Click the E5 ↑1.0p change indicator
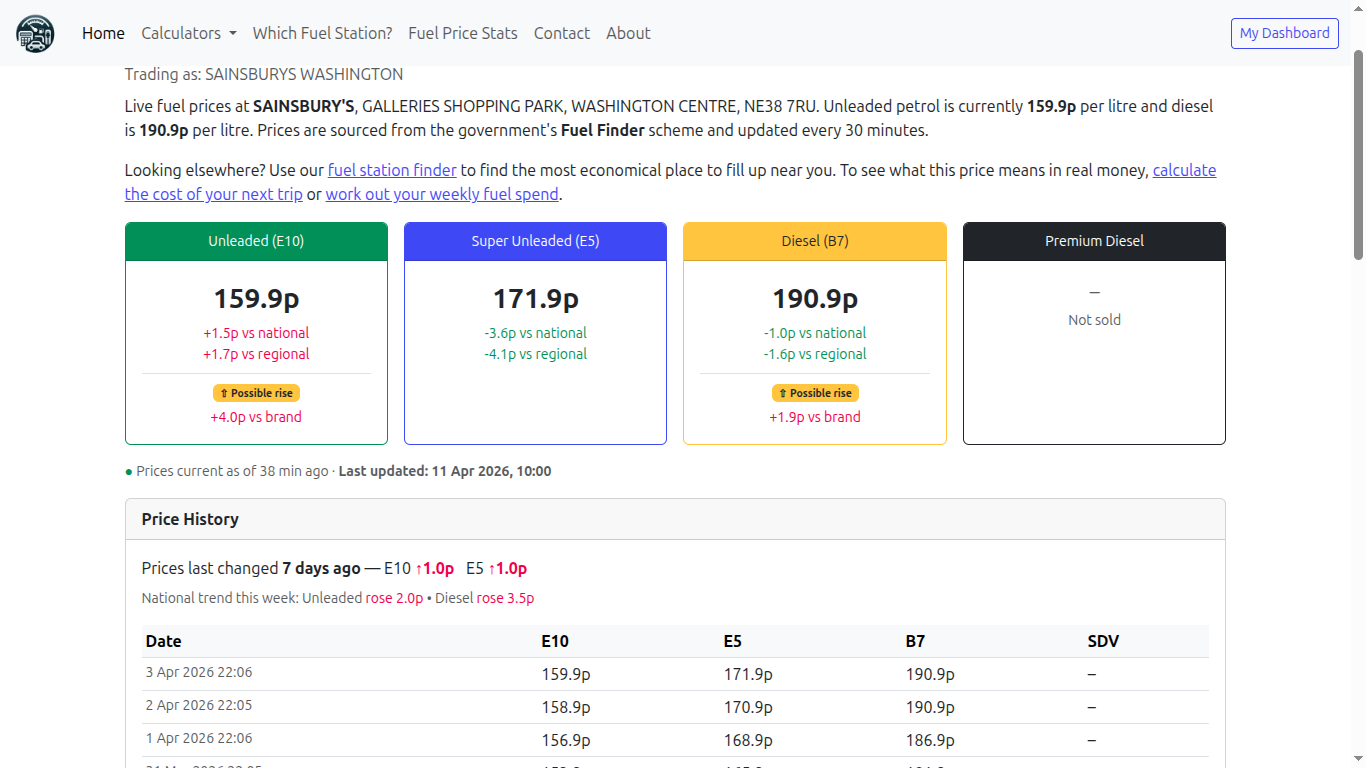Image resolution: width=1366 pixels, height=768 pixels. pos(496,568)
